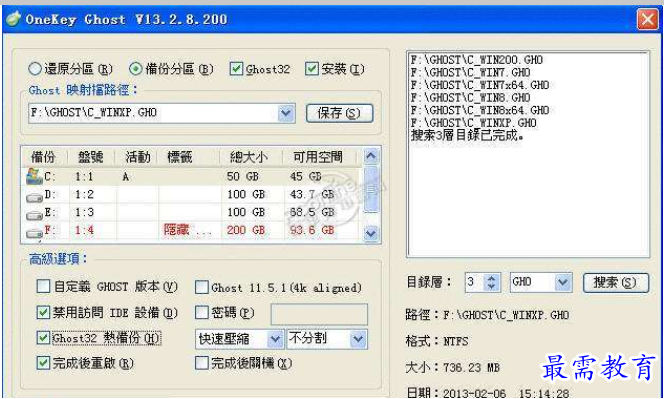664x399 pixels.
Task: Click the 盤號 column header
Action: 91,157
